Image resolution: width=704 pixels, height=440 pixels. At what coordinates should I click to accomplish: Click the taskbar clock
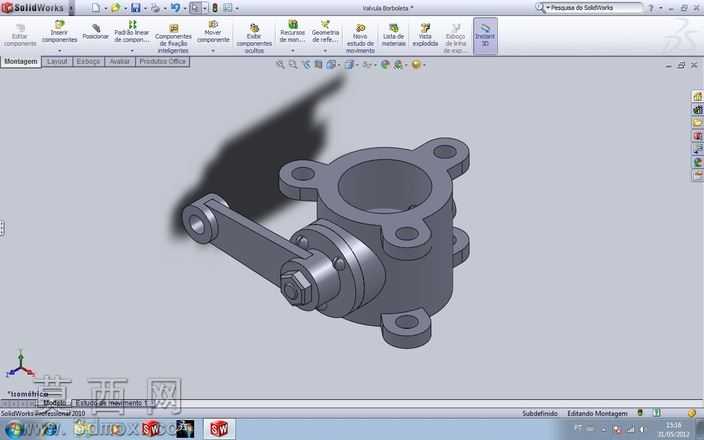click(x=673, y=429)
